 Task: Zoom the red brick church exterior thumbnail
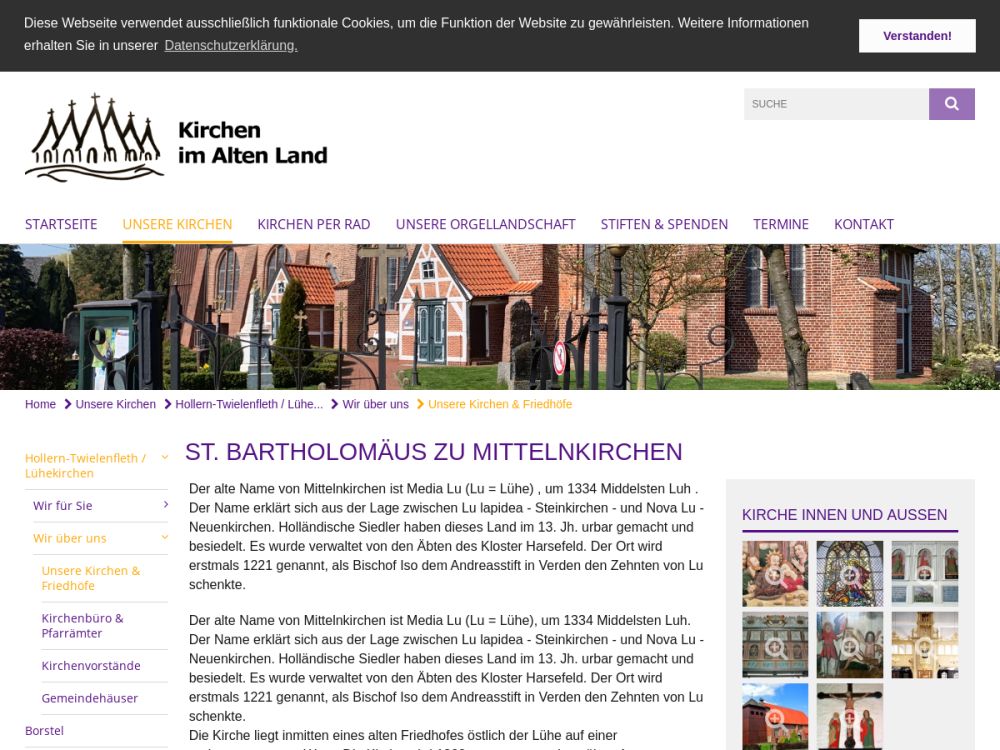point(775,716)
